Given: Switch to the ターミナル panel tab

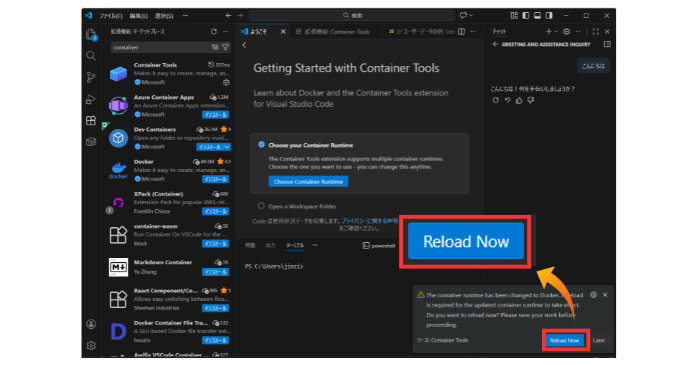Looking at the screenshot, I should [295, 246].
